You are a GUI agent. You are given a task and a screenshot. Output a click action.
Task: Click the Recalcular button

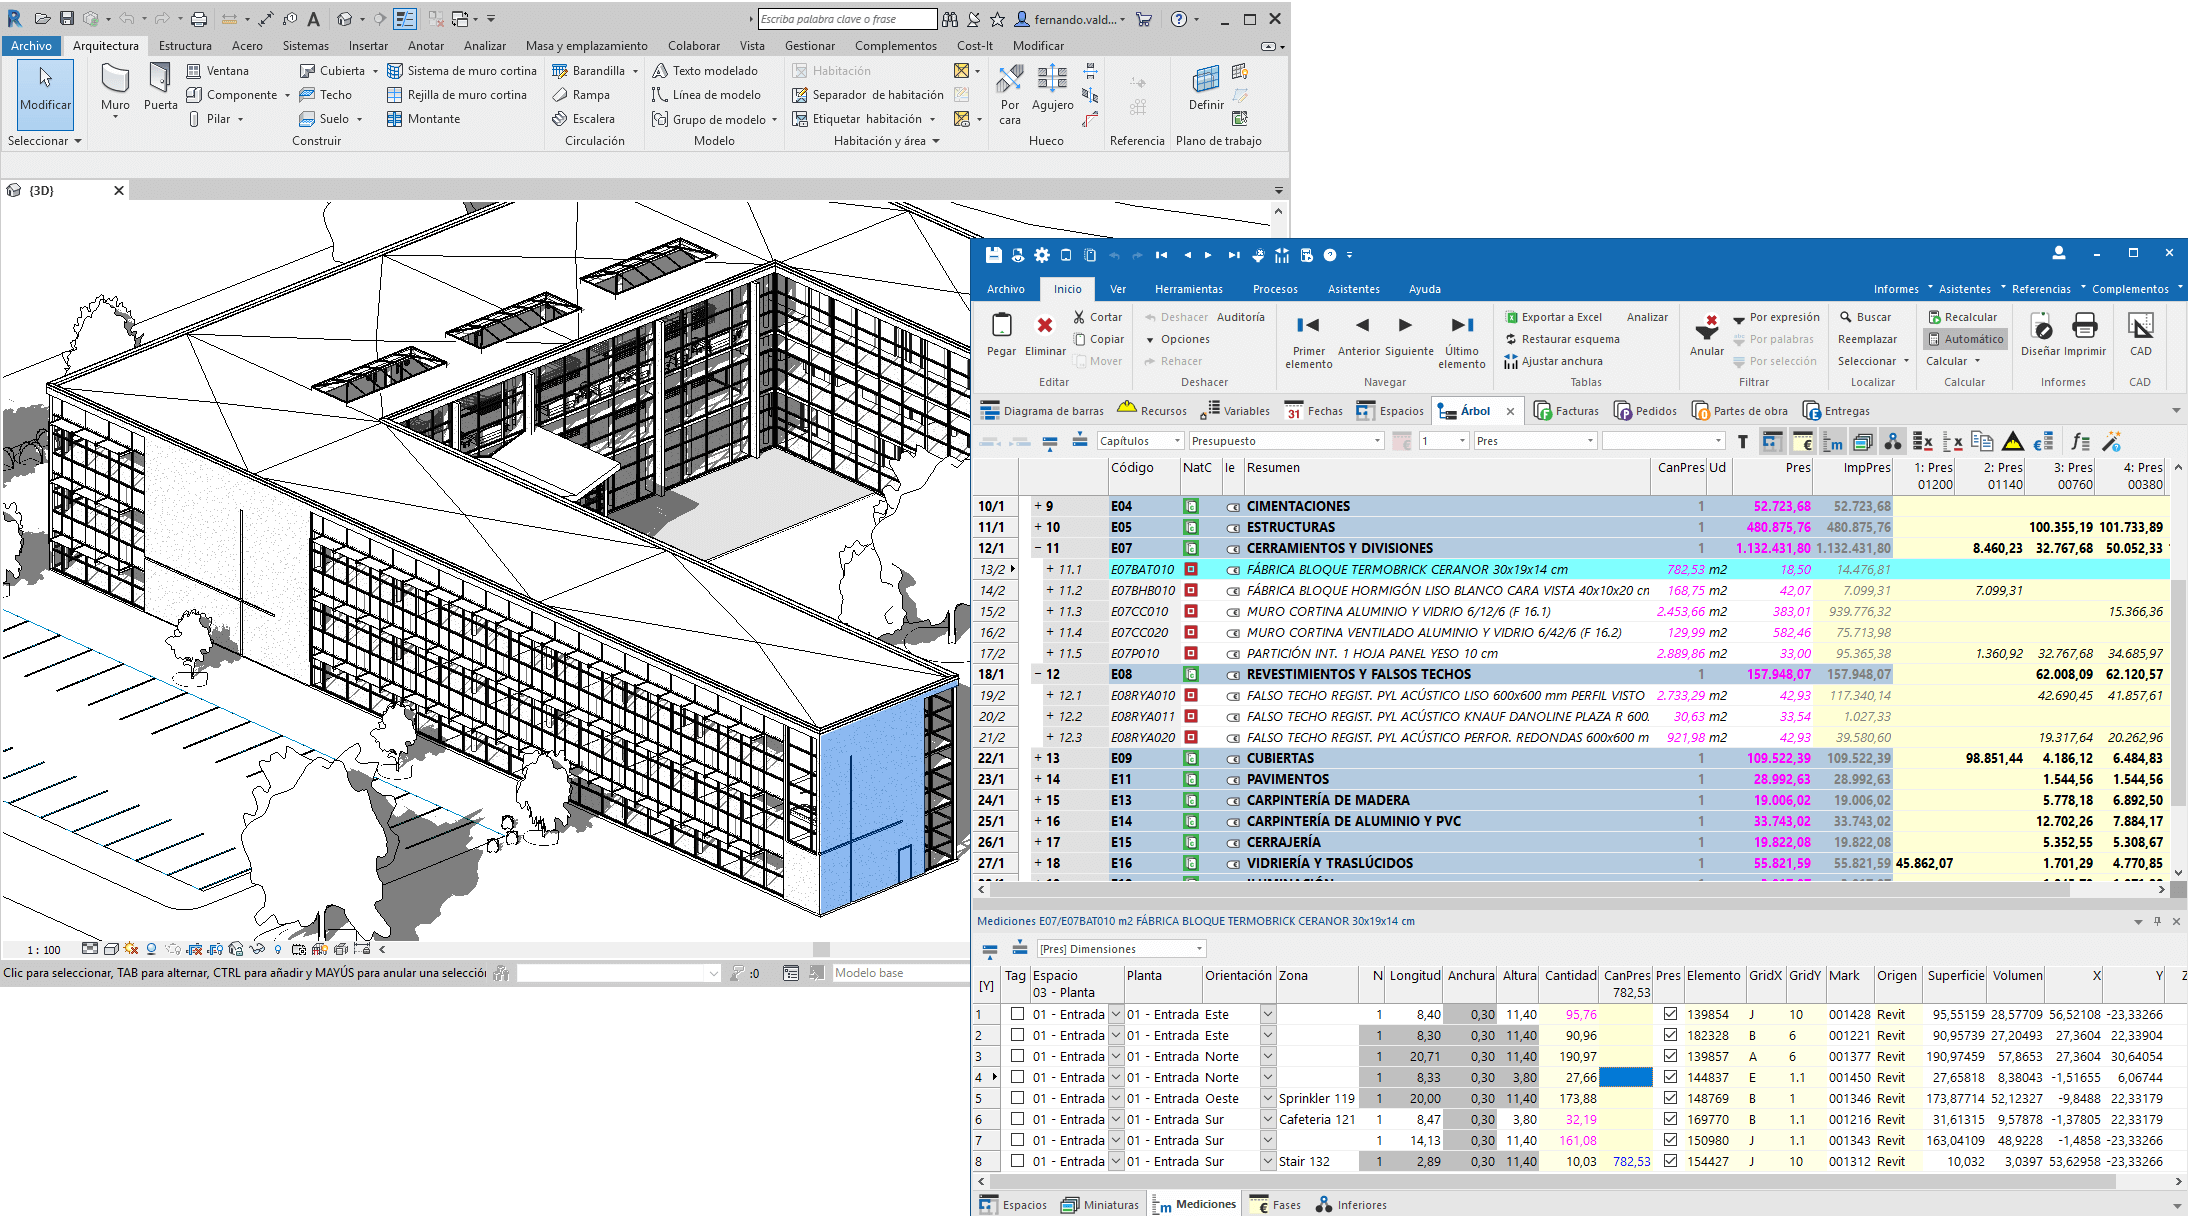point(1962,317)
